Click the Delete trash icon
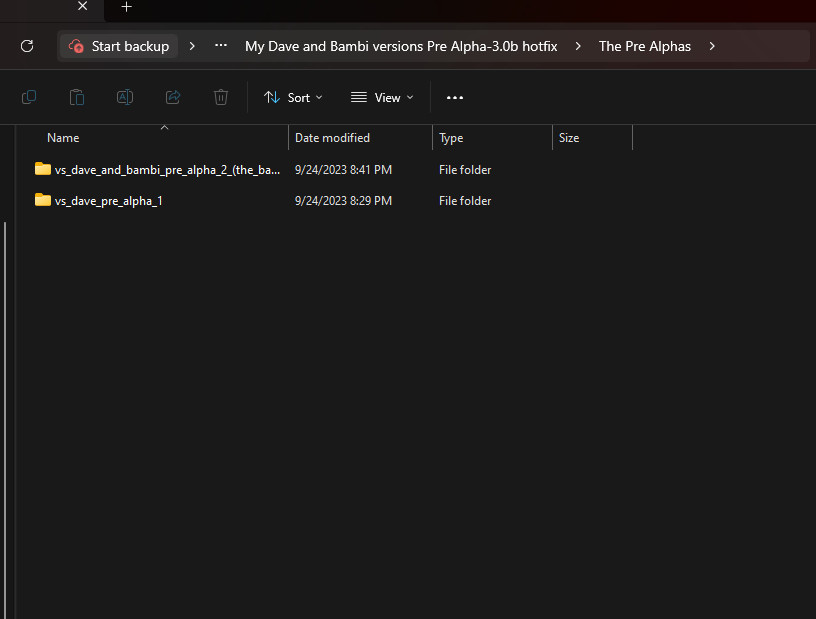This screenshot has width=816, height=619. pos(221,97)
